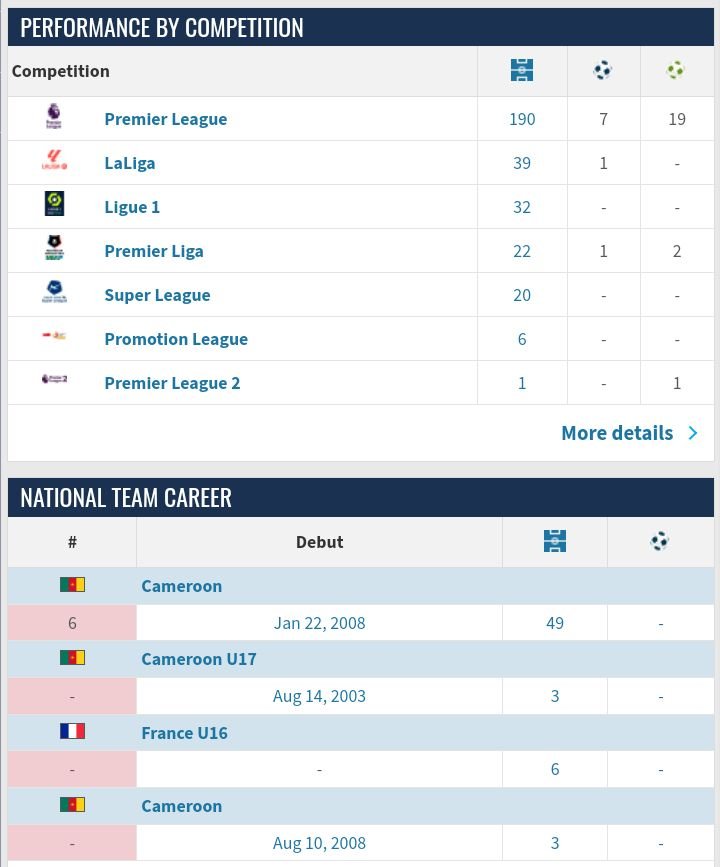The width and height of the screenshot is (720, 867).
Task: Click the Premier League competition logo
Action: pyautogui.click(x=54, y=118)
